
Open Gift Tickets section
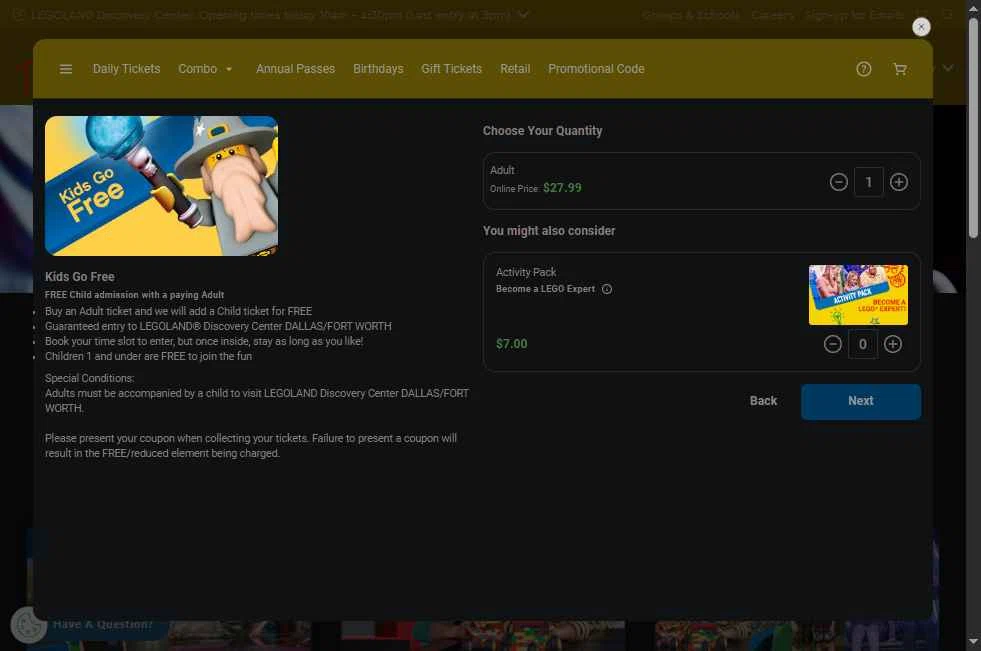(x=452, y=69)
